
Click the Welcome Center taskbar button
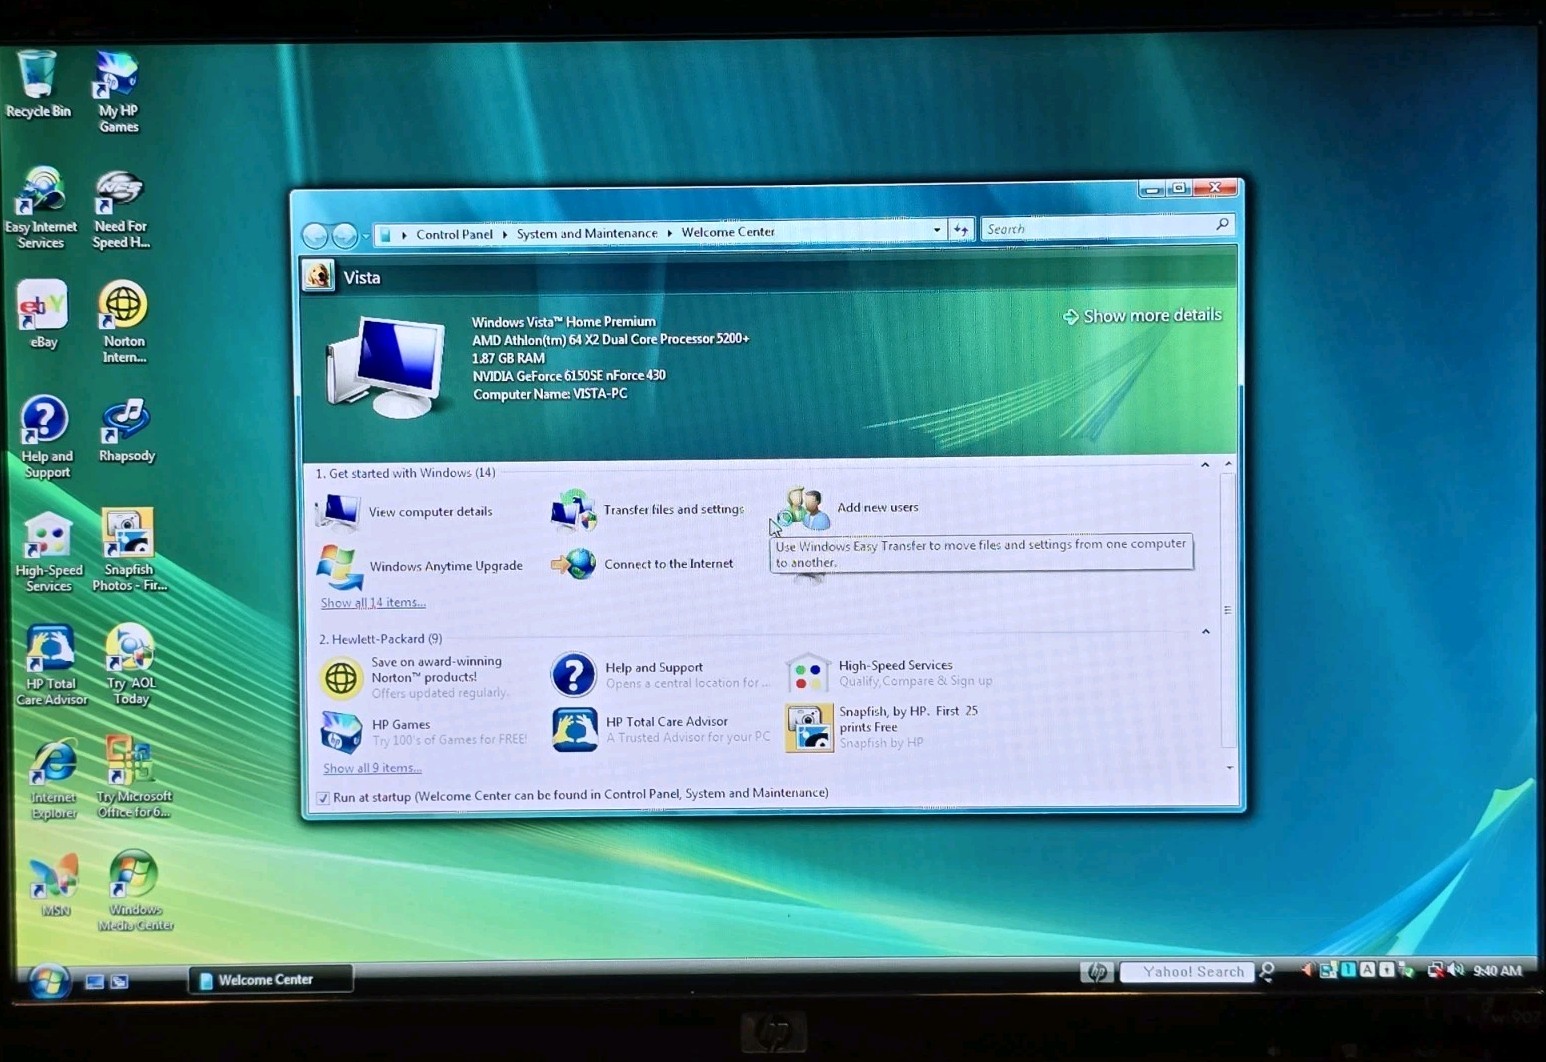click(270, 980)
